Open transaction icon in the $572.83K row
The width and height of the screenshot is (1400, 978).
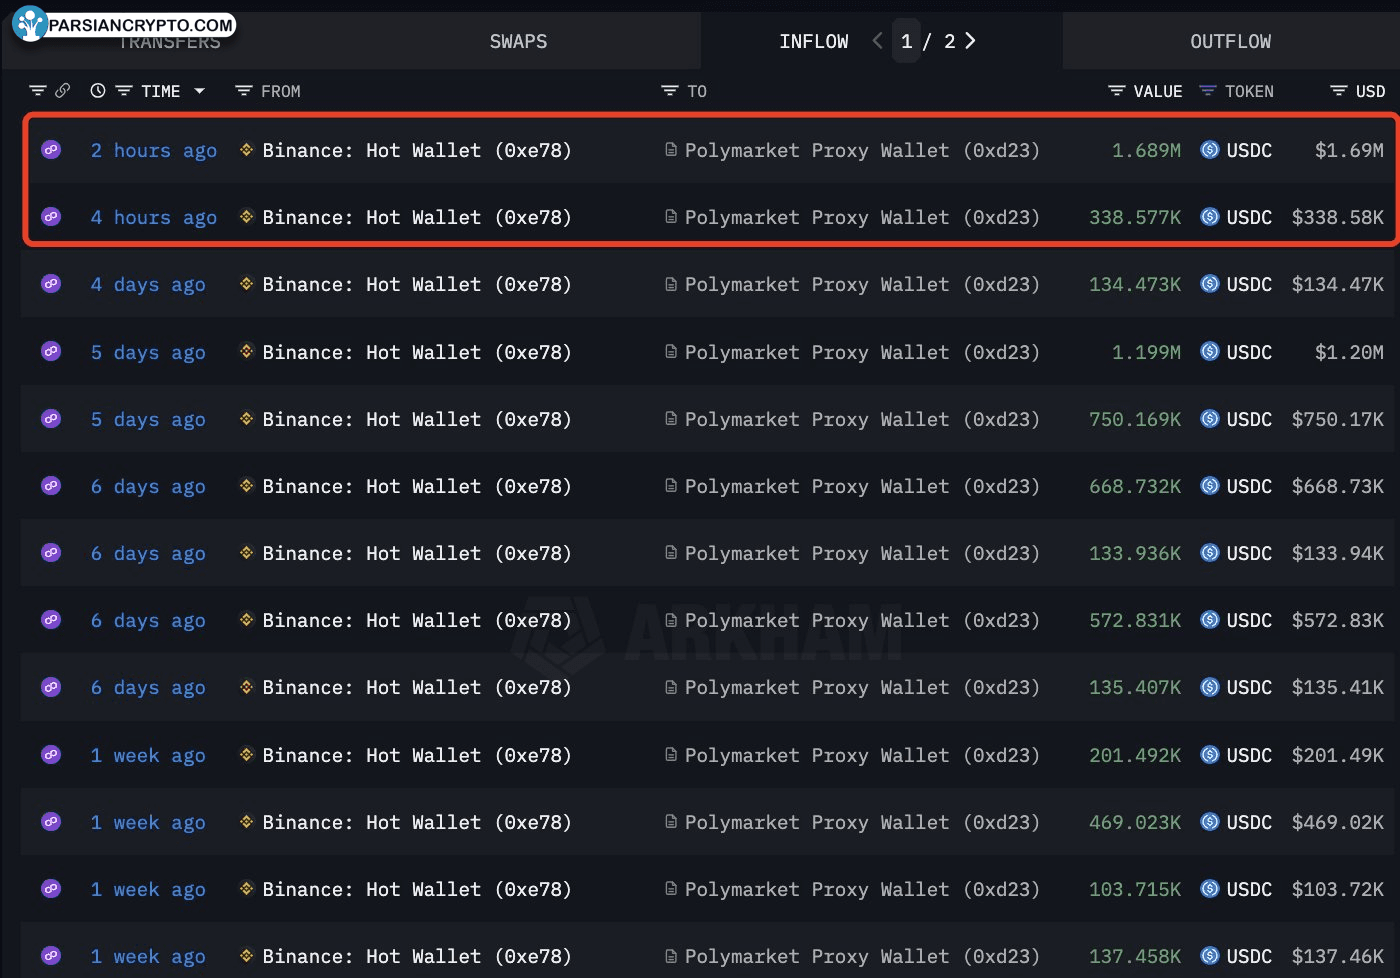(51, 620)
